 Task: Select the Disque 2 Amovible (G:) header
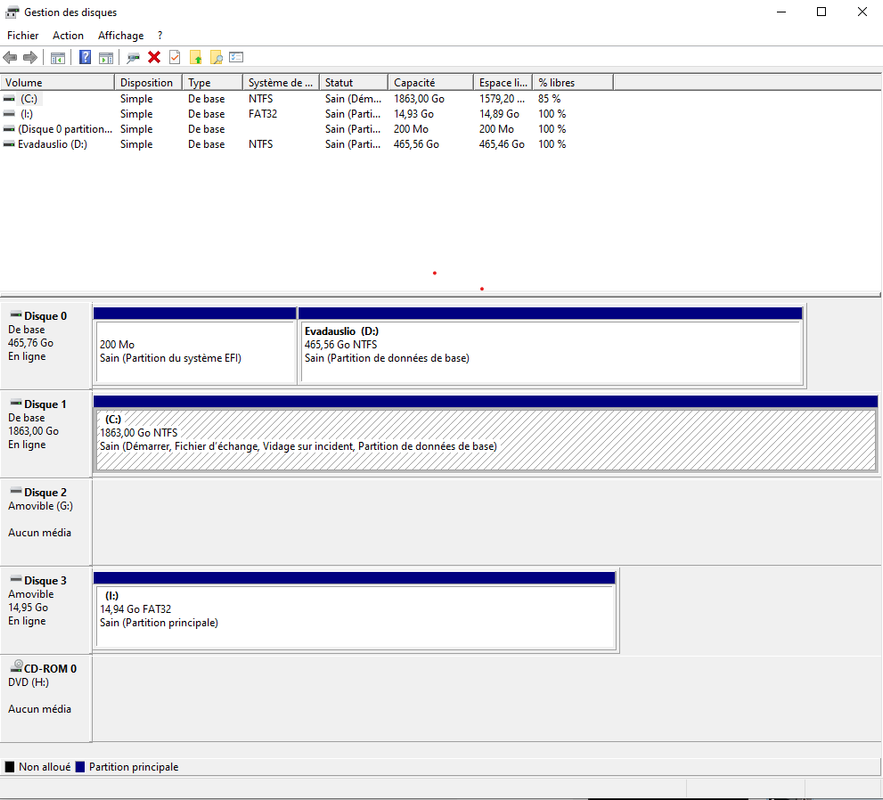coord(46,522)
